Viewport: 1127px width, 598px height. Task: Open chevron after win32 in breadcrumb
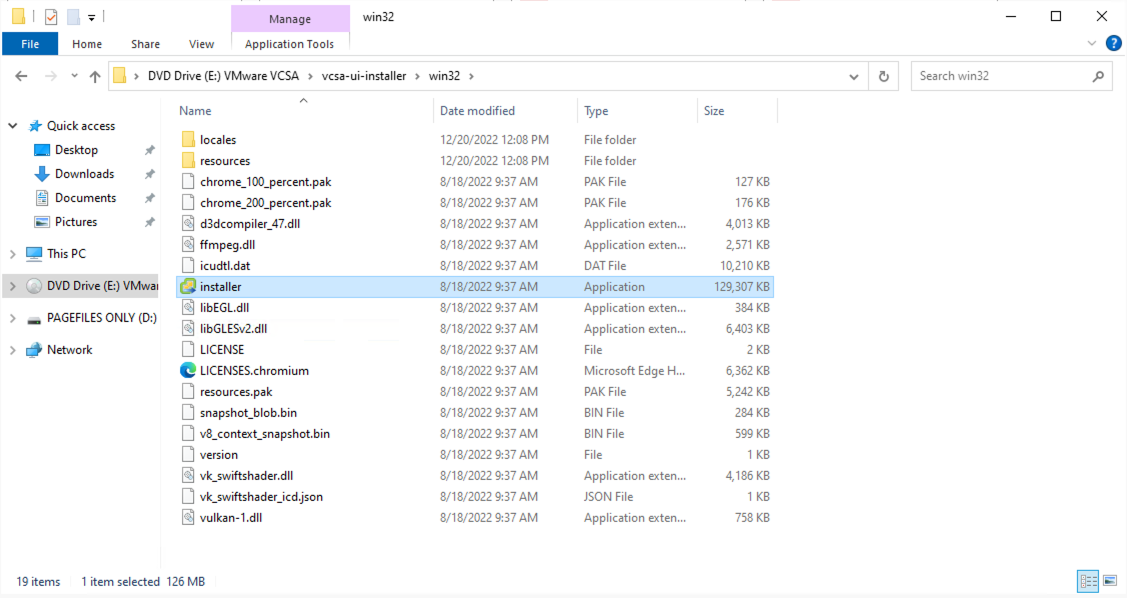472,76
